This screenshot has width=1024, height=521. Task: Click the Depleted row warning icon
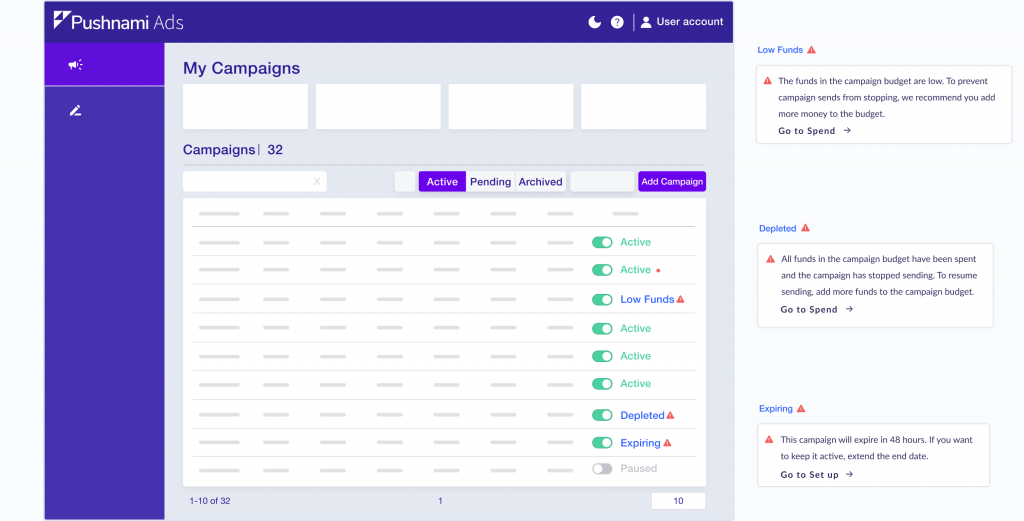[671, 415]
